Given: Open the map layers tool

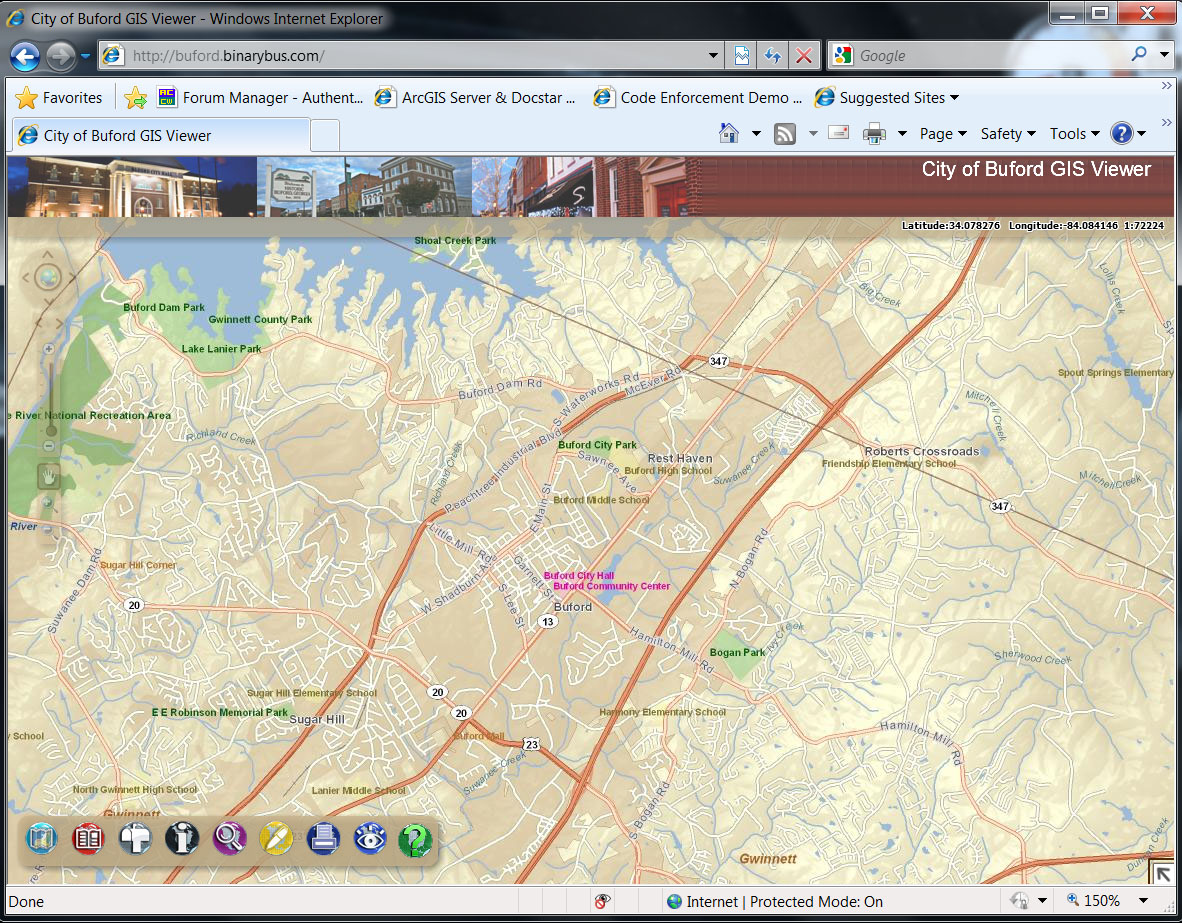Looking at the screenshot, I should pyautogui.click(x=42, y=840).
